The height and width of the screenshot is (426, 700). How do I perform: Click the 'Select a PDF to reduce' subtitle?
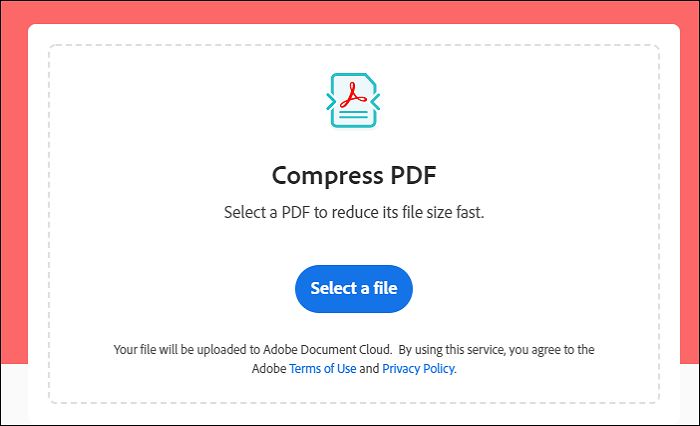[x=354, y=212]
